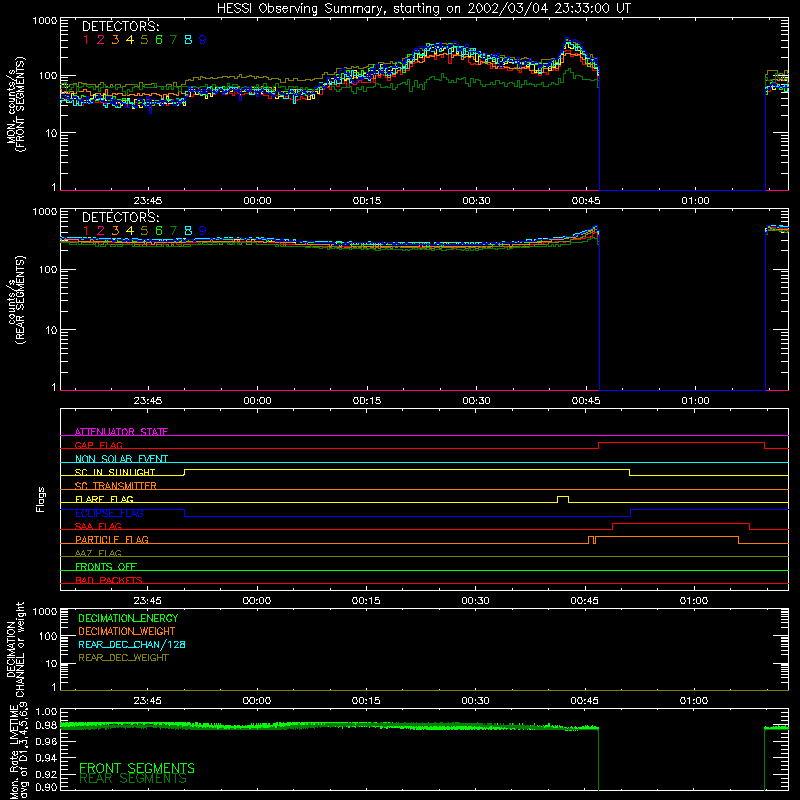Click the 00:30 tick label under front segments plot

pyautogui.click(x=476, y=201)
